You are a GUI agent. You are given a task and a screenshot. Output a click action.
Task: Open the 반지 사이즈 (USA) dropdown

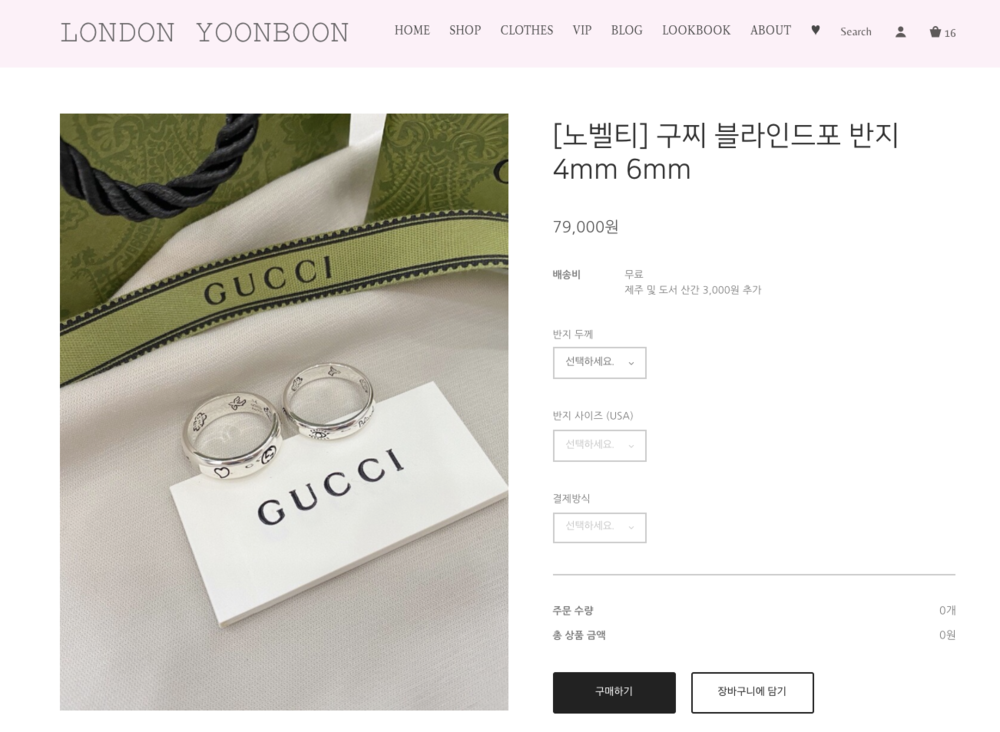coord(599,445)
